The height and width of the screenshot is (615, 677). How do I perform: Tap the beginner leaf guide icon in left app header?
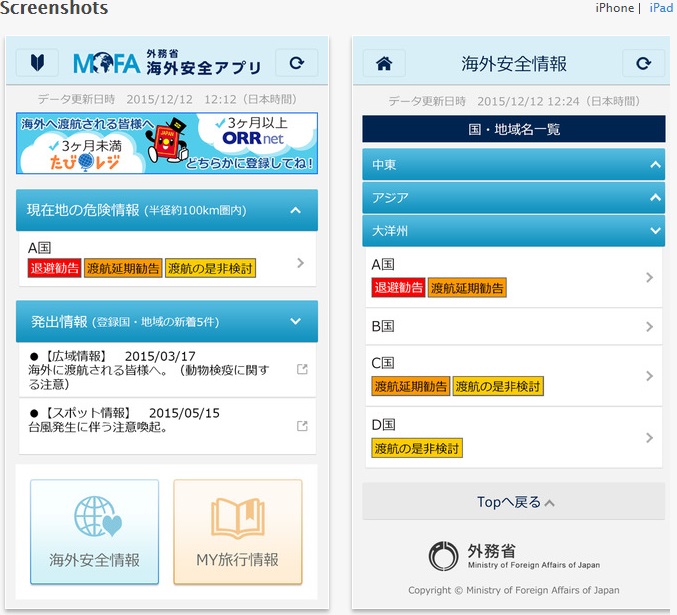pos(38,63)
